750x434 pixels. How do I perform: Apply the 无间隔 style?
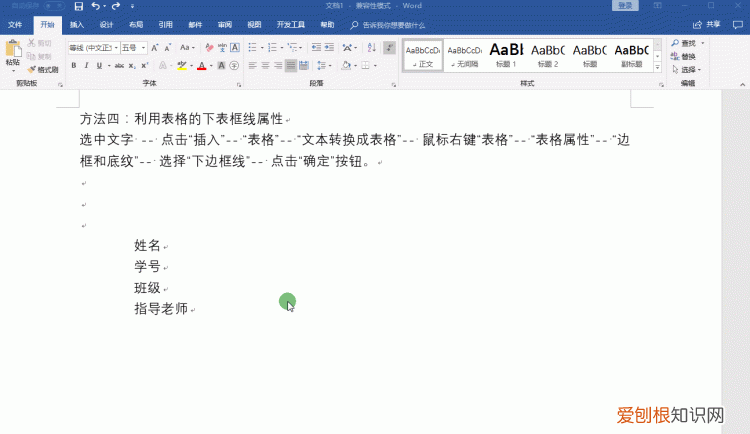click(464, 55)
